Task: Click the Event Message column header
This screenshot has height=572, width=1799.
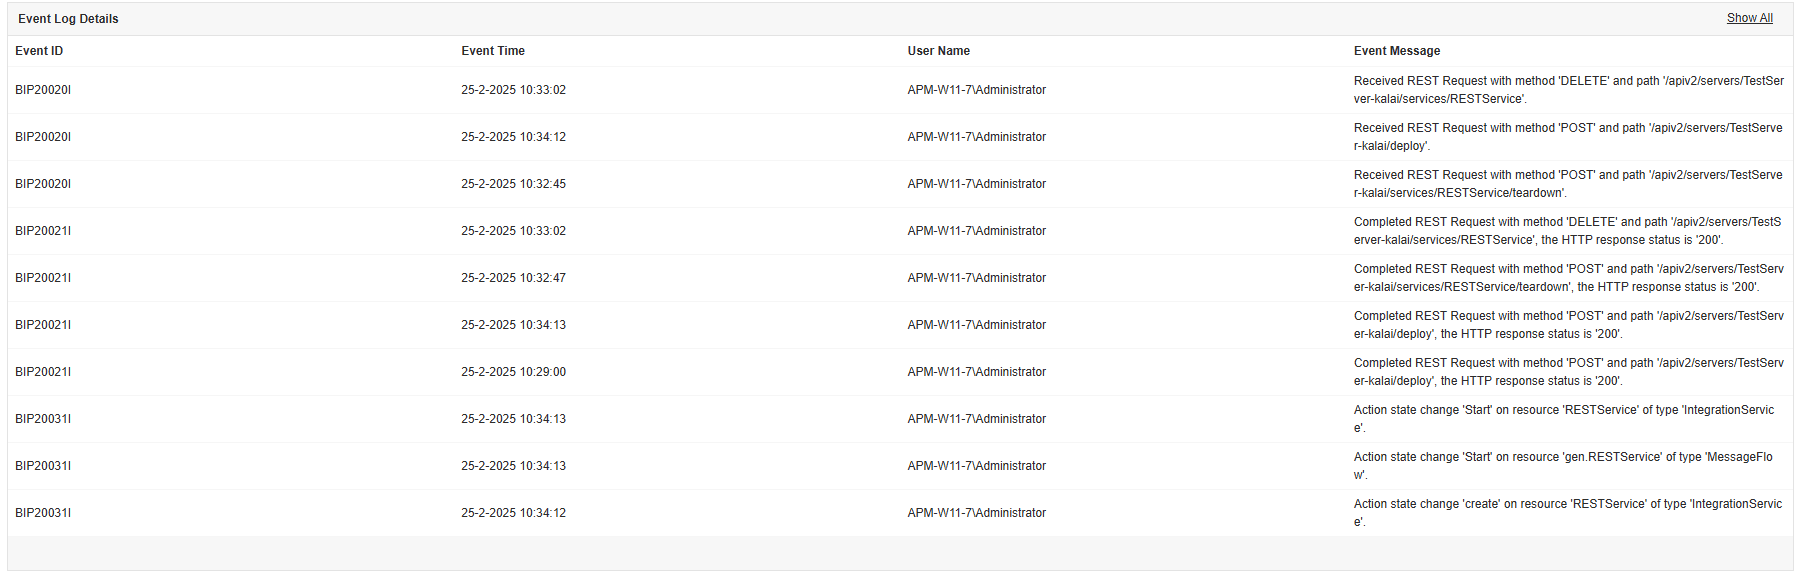Action: (1396, 51)
